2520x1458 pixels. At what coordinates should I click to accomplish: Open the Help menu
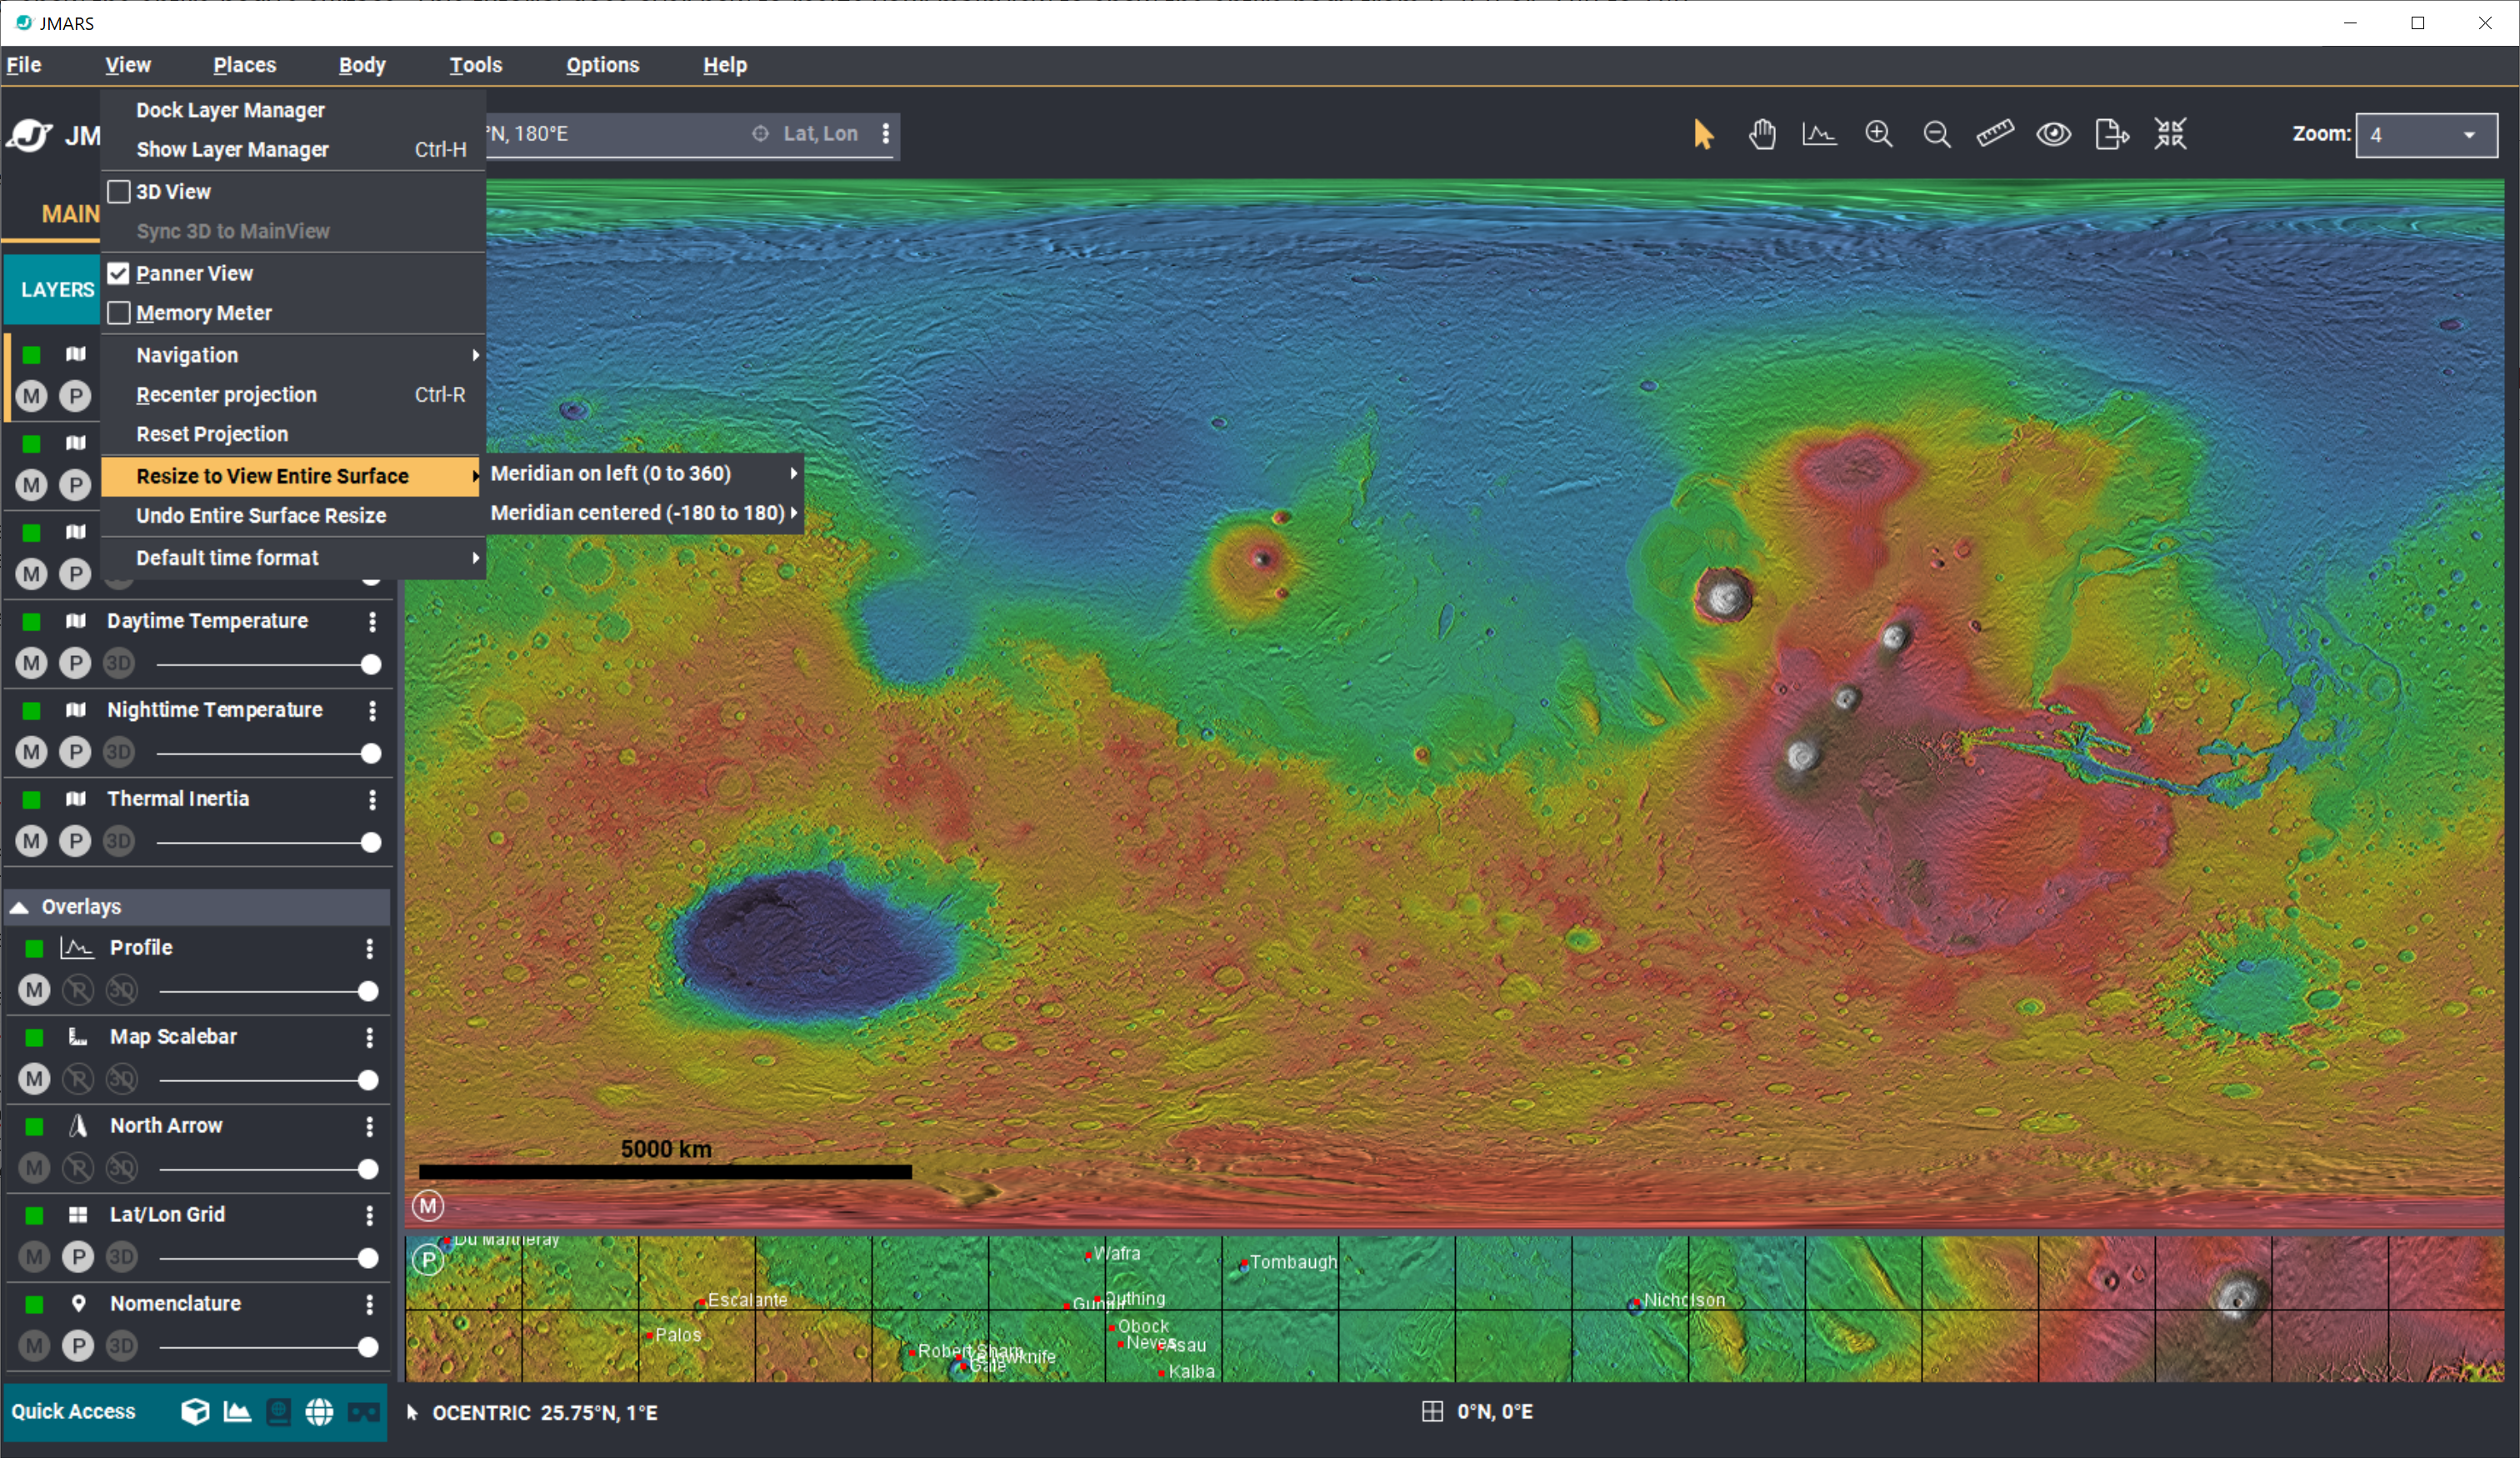pos(724,65)
